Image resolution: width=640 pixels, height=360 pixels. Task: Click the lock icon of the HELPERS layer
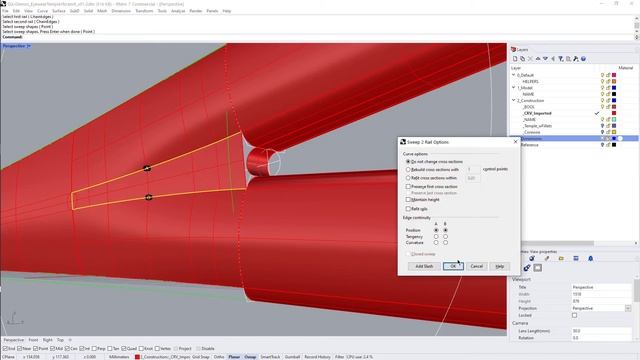click(608, 82)
